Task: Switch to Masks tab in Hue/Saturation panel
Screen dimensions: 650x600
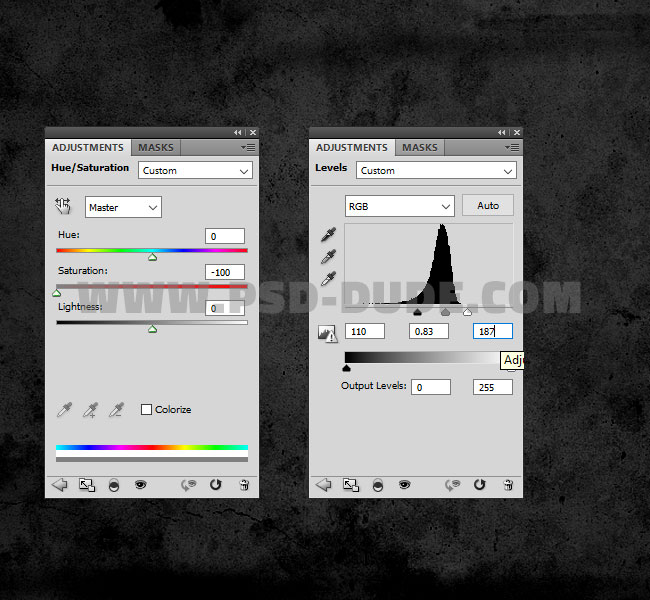Action: pos(155,148)
